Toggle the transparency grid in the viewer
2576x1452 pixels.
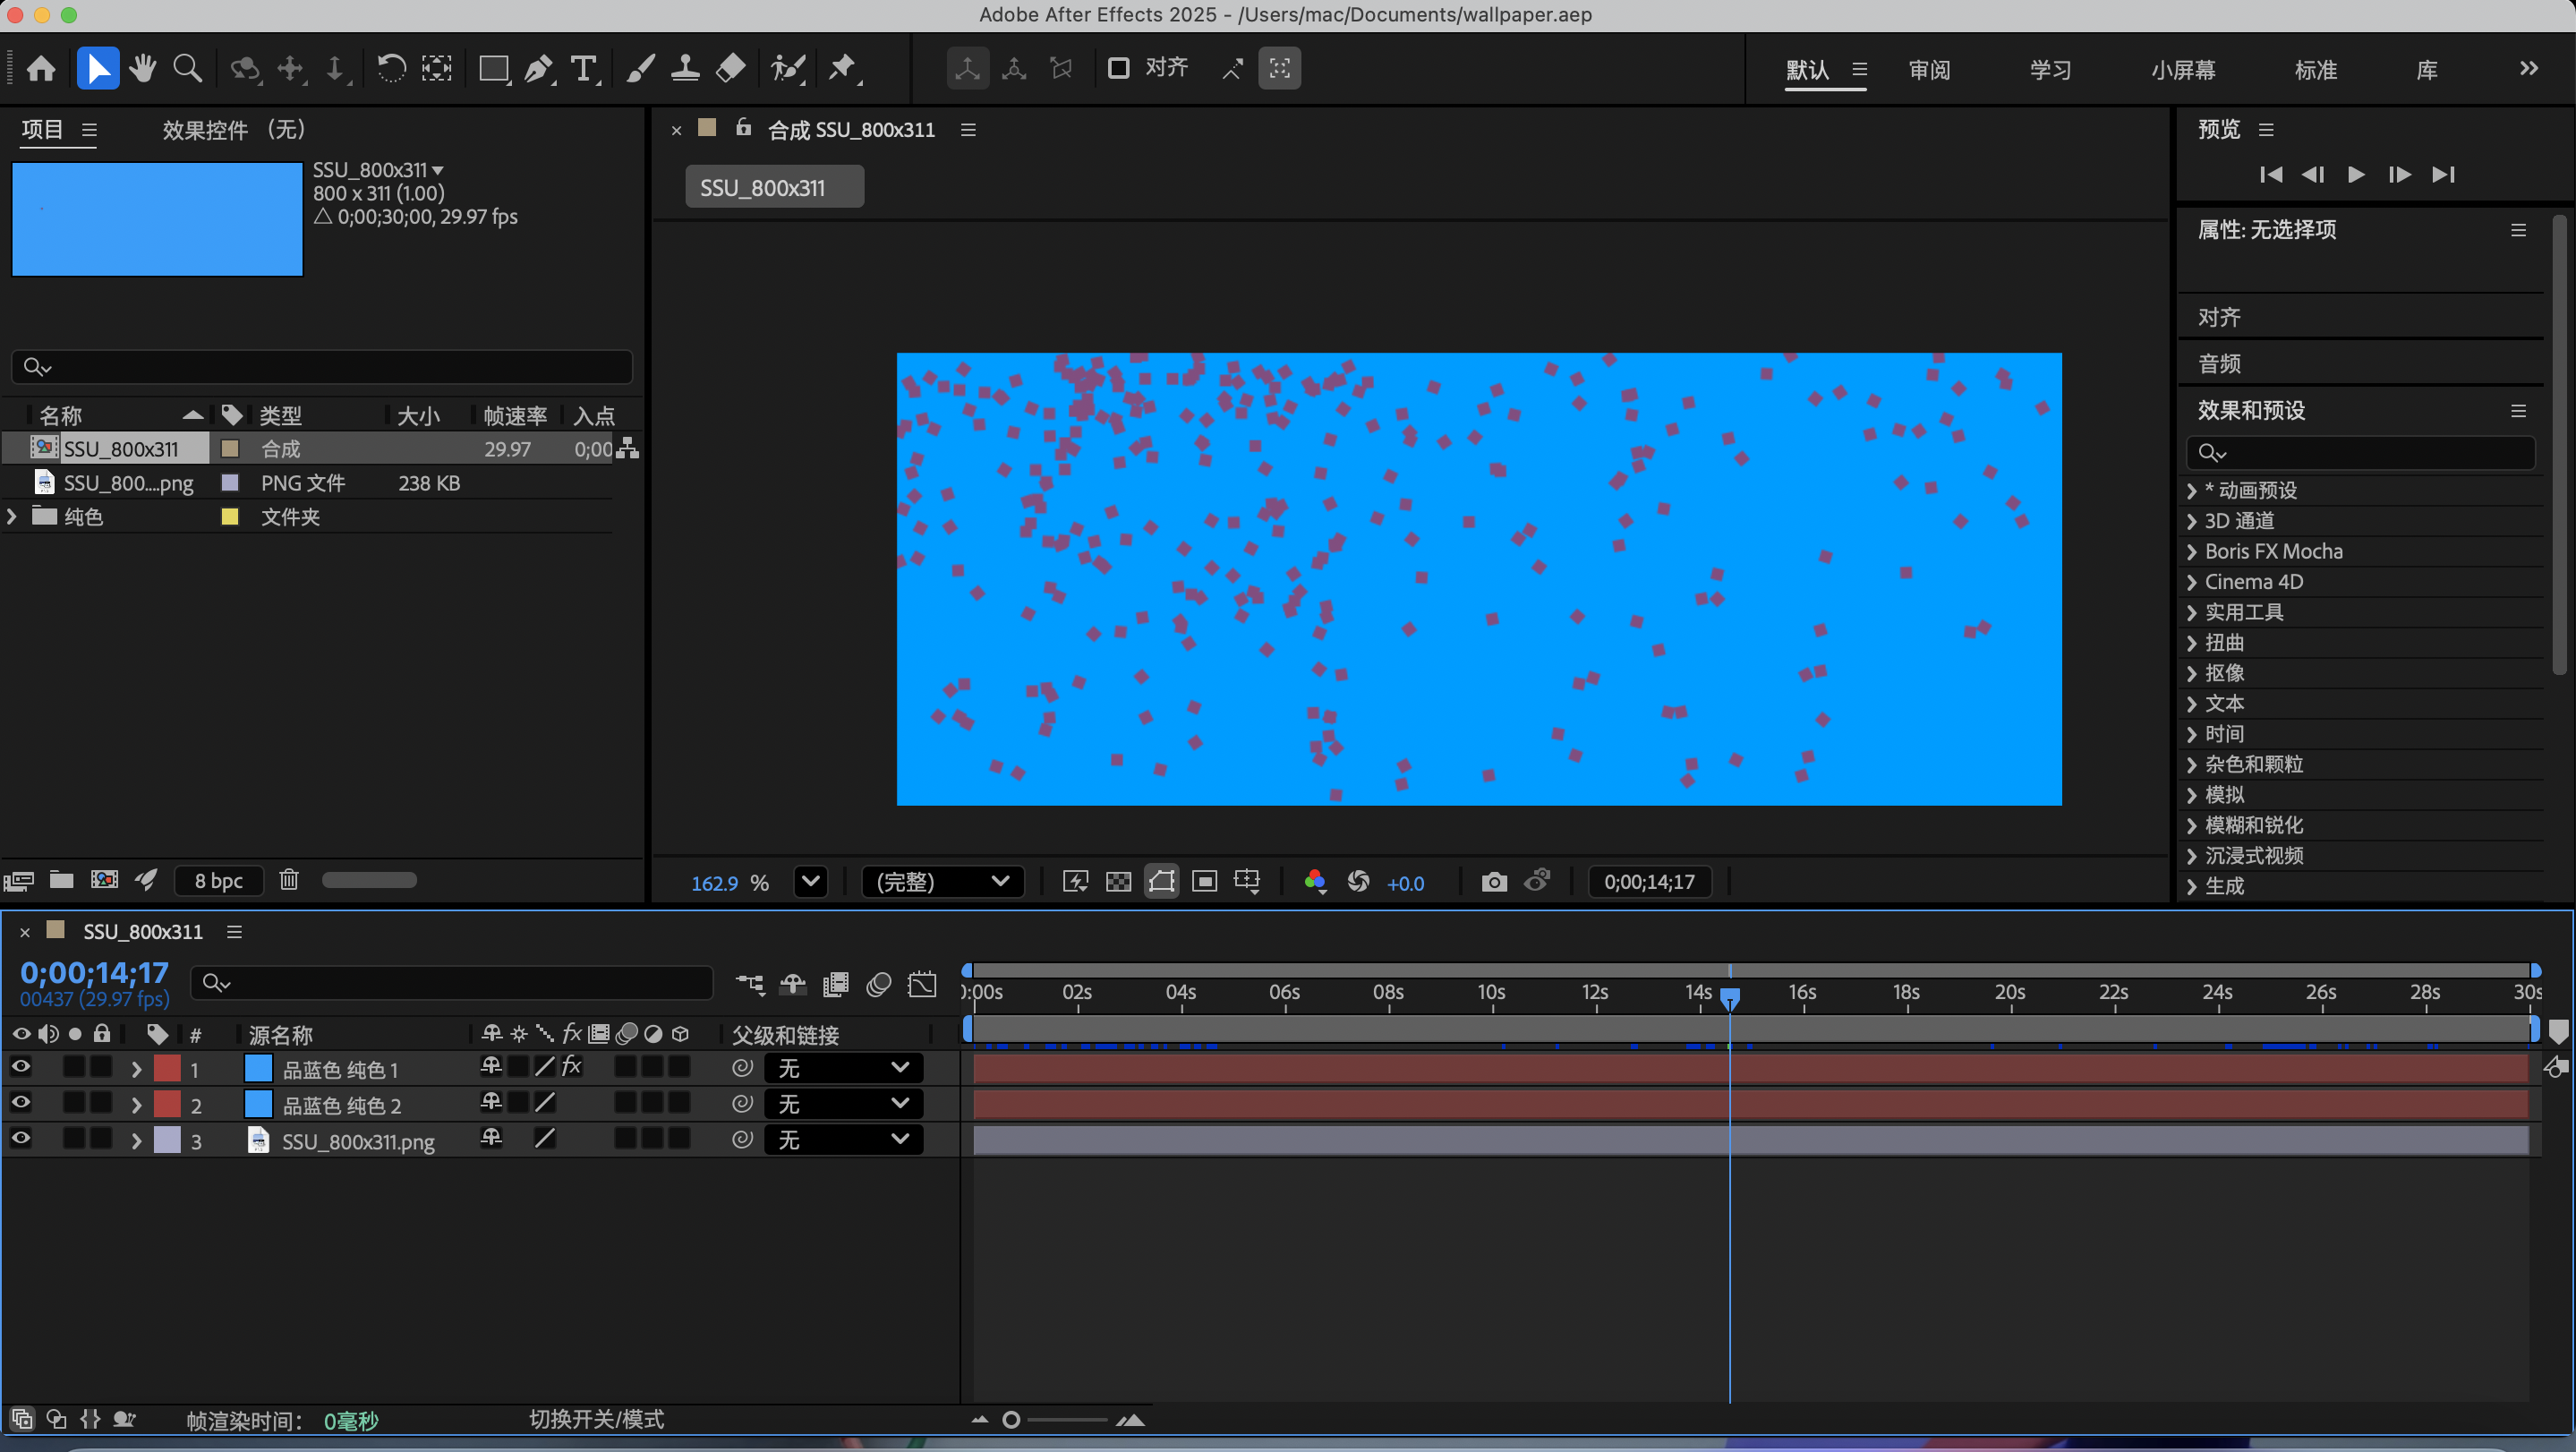tap(1118, 881)
